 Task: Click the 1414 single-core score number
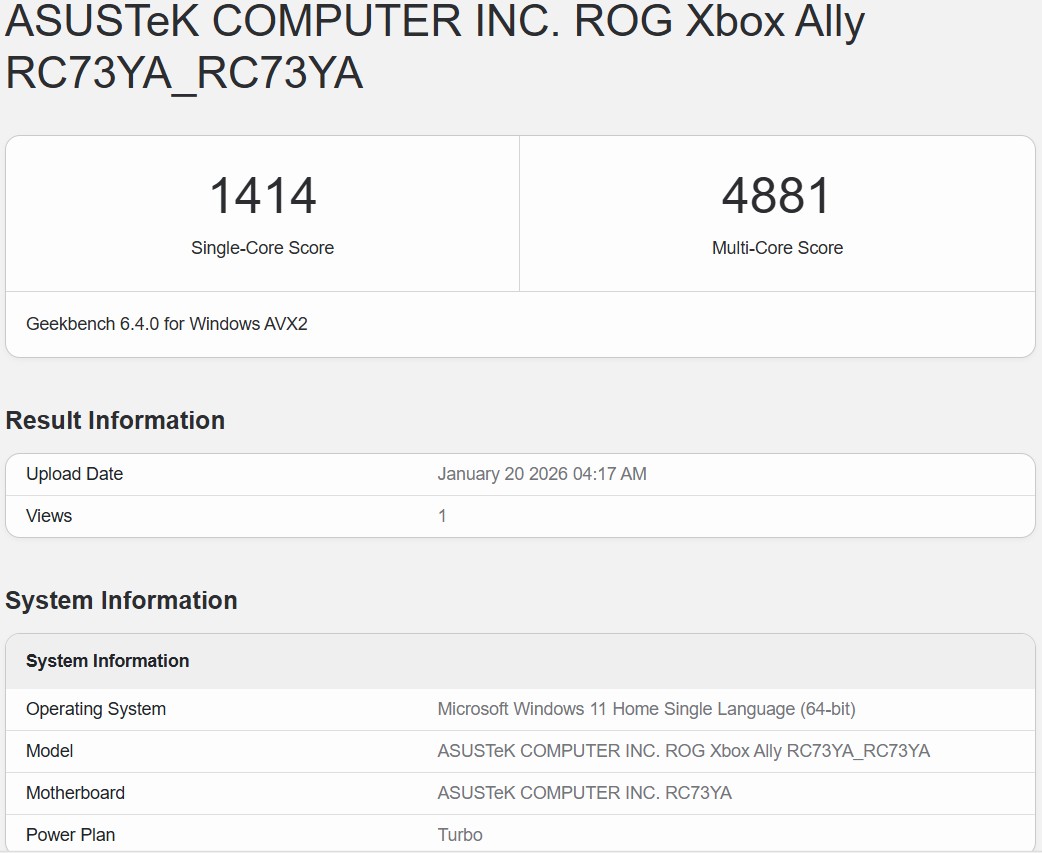tap(262, 196)
